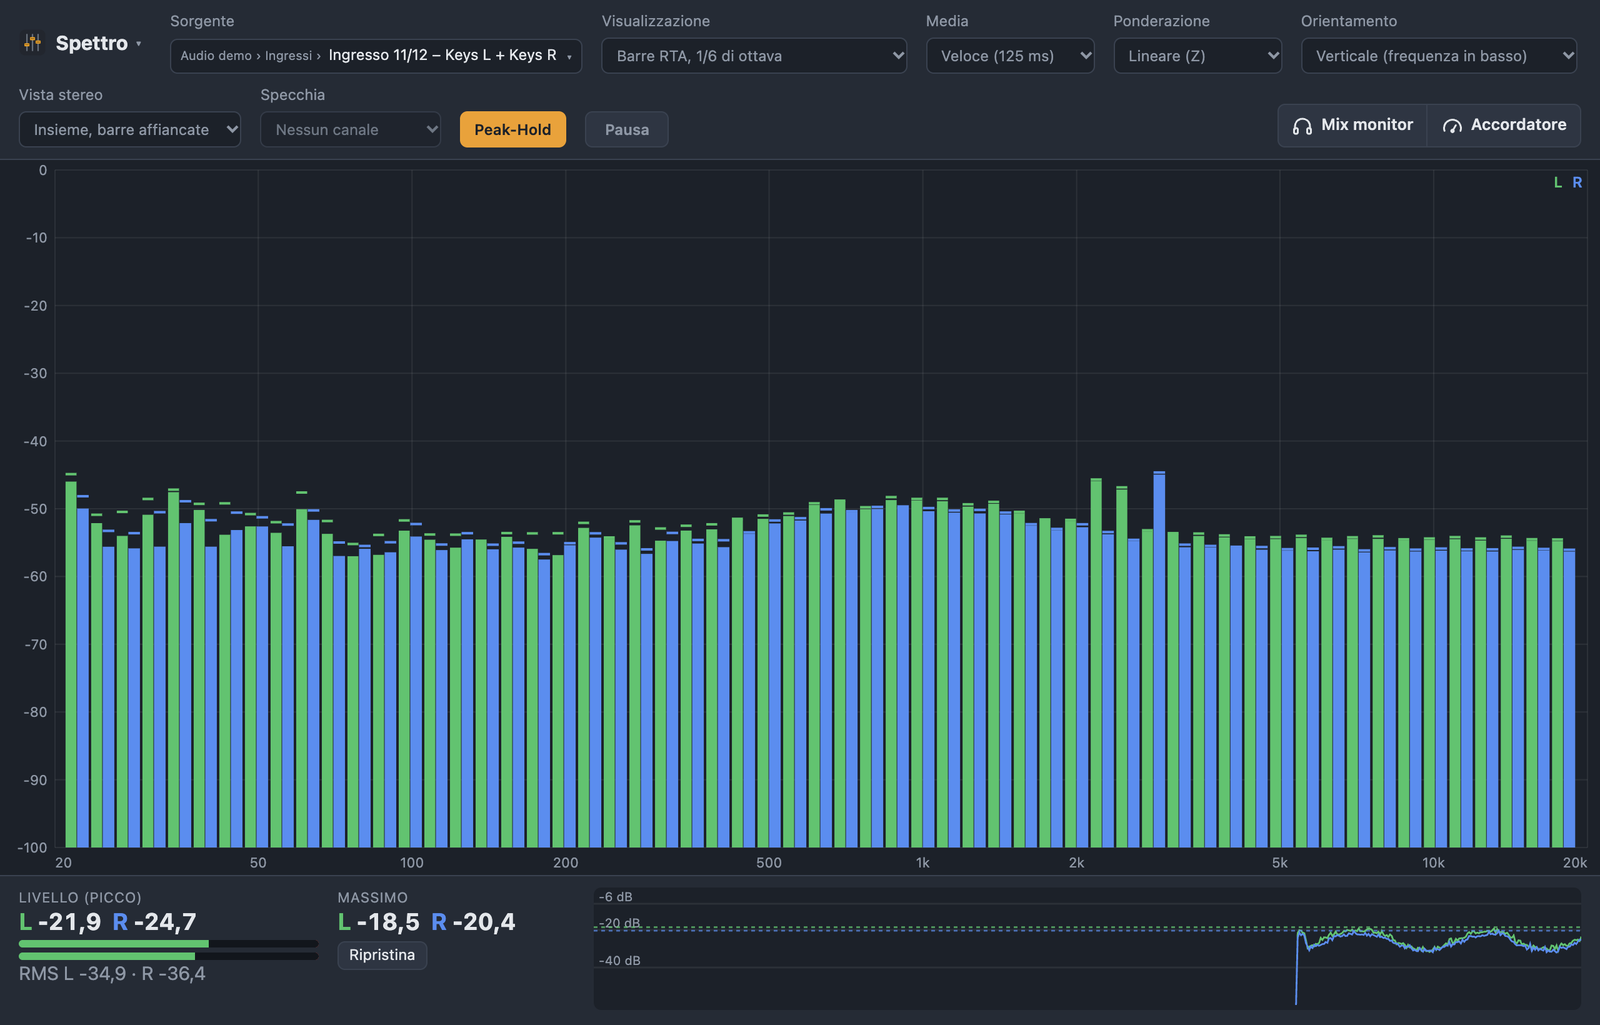The height and width of the screenshot is (1025, 1600).
Task: Open the Sorgente input selector Ingresso 11/12
Action: [376, 56]
